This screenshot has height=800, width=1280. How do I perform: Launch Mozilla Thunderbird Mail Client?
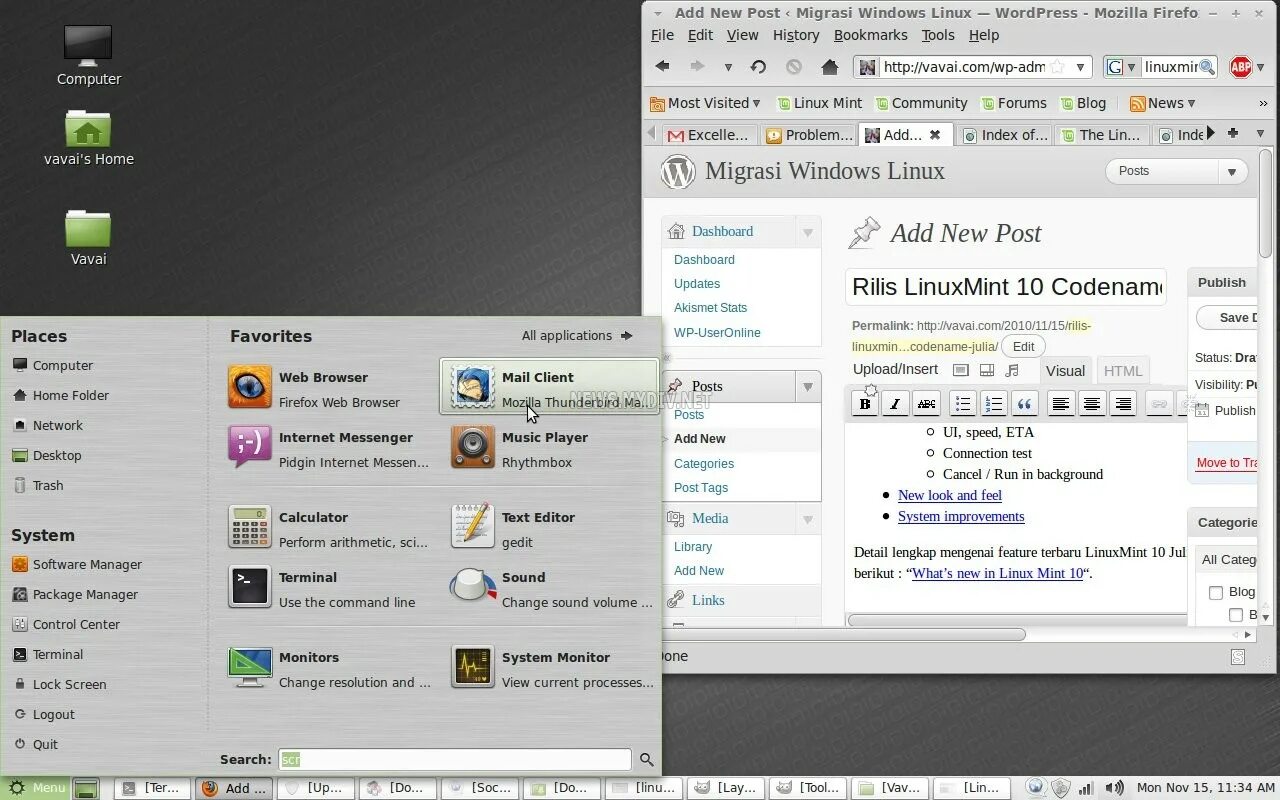(549, 388)
